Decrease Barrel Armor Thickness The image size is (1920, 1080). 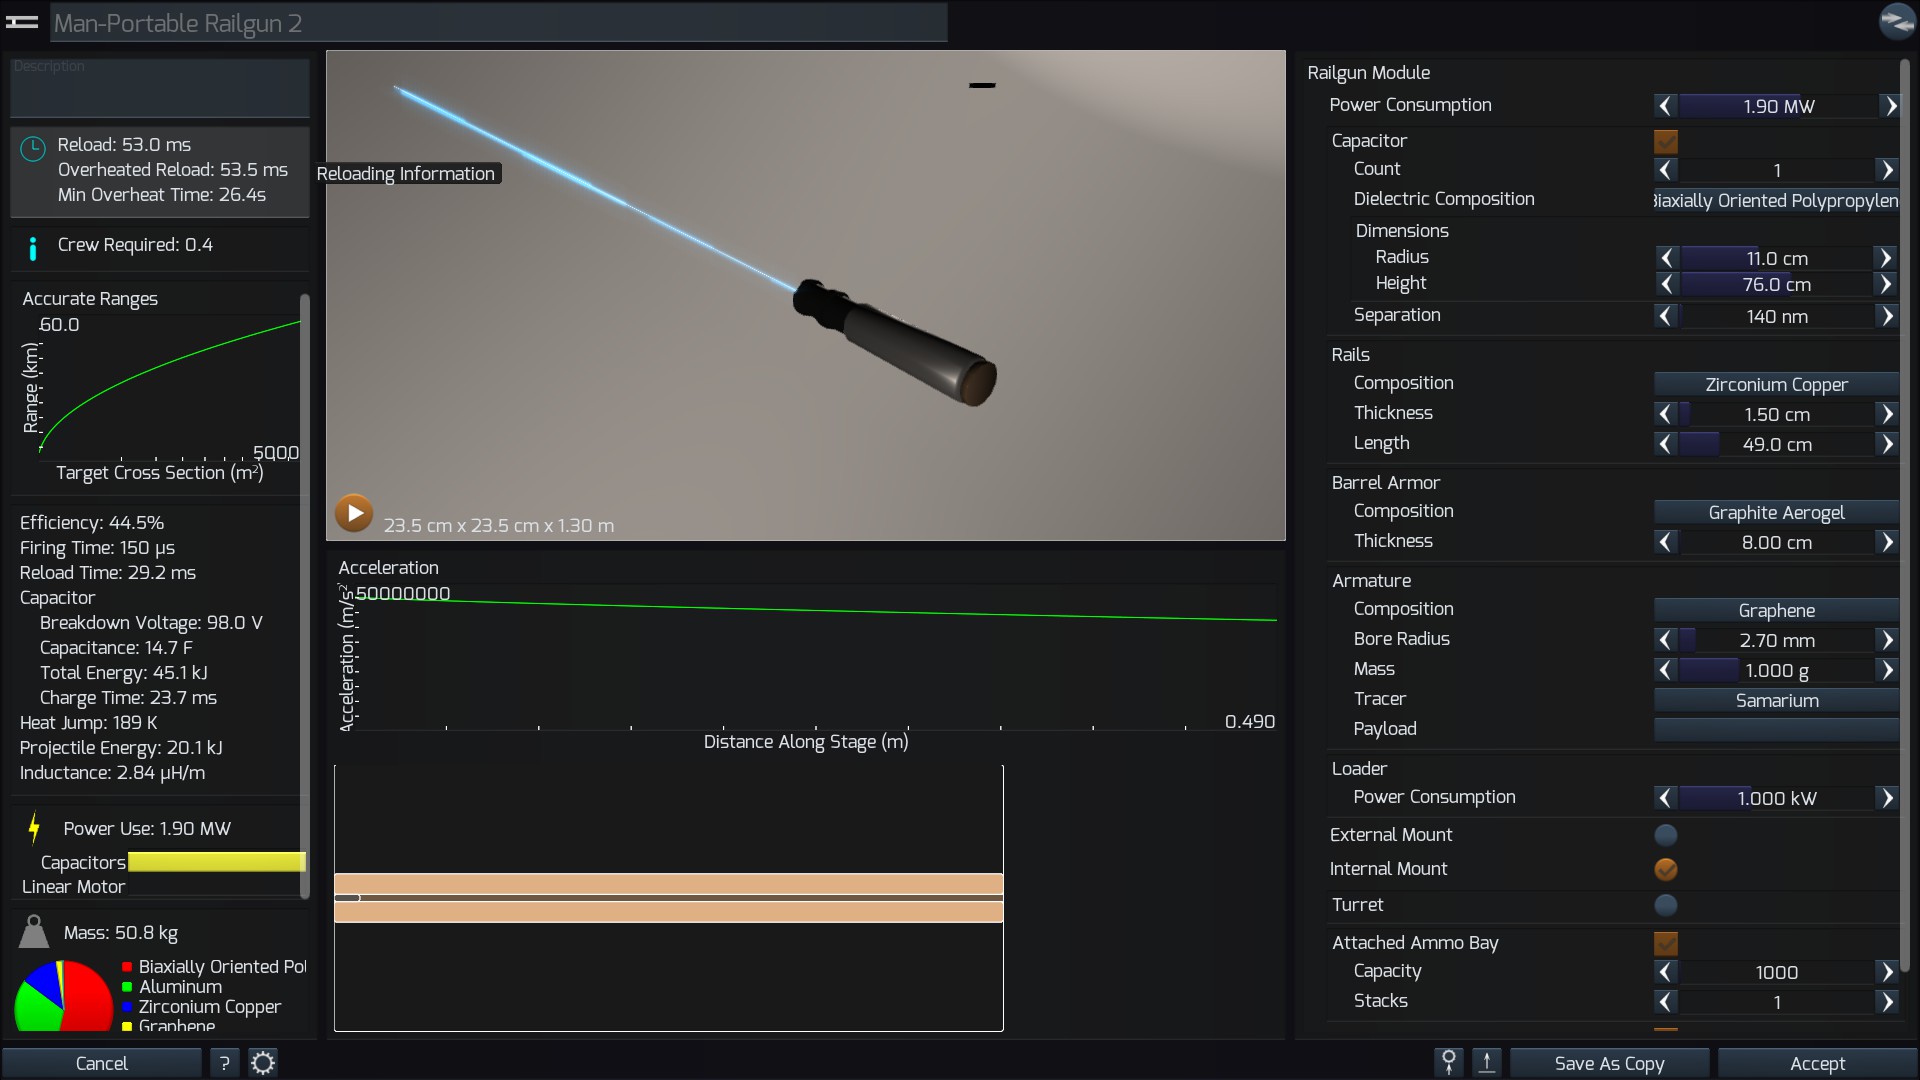point(1665,542)
